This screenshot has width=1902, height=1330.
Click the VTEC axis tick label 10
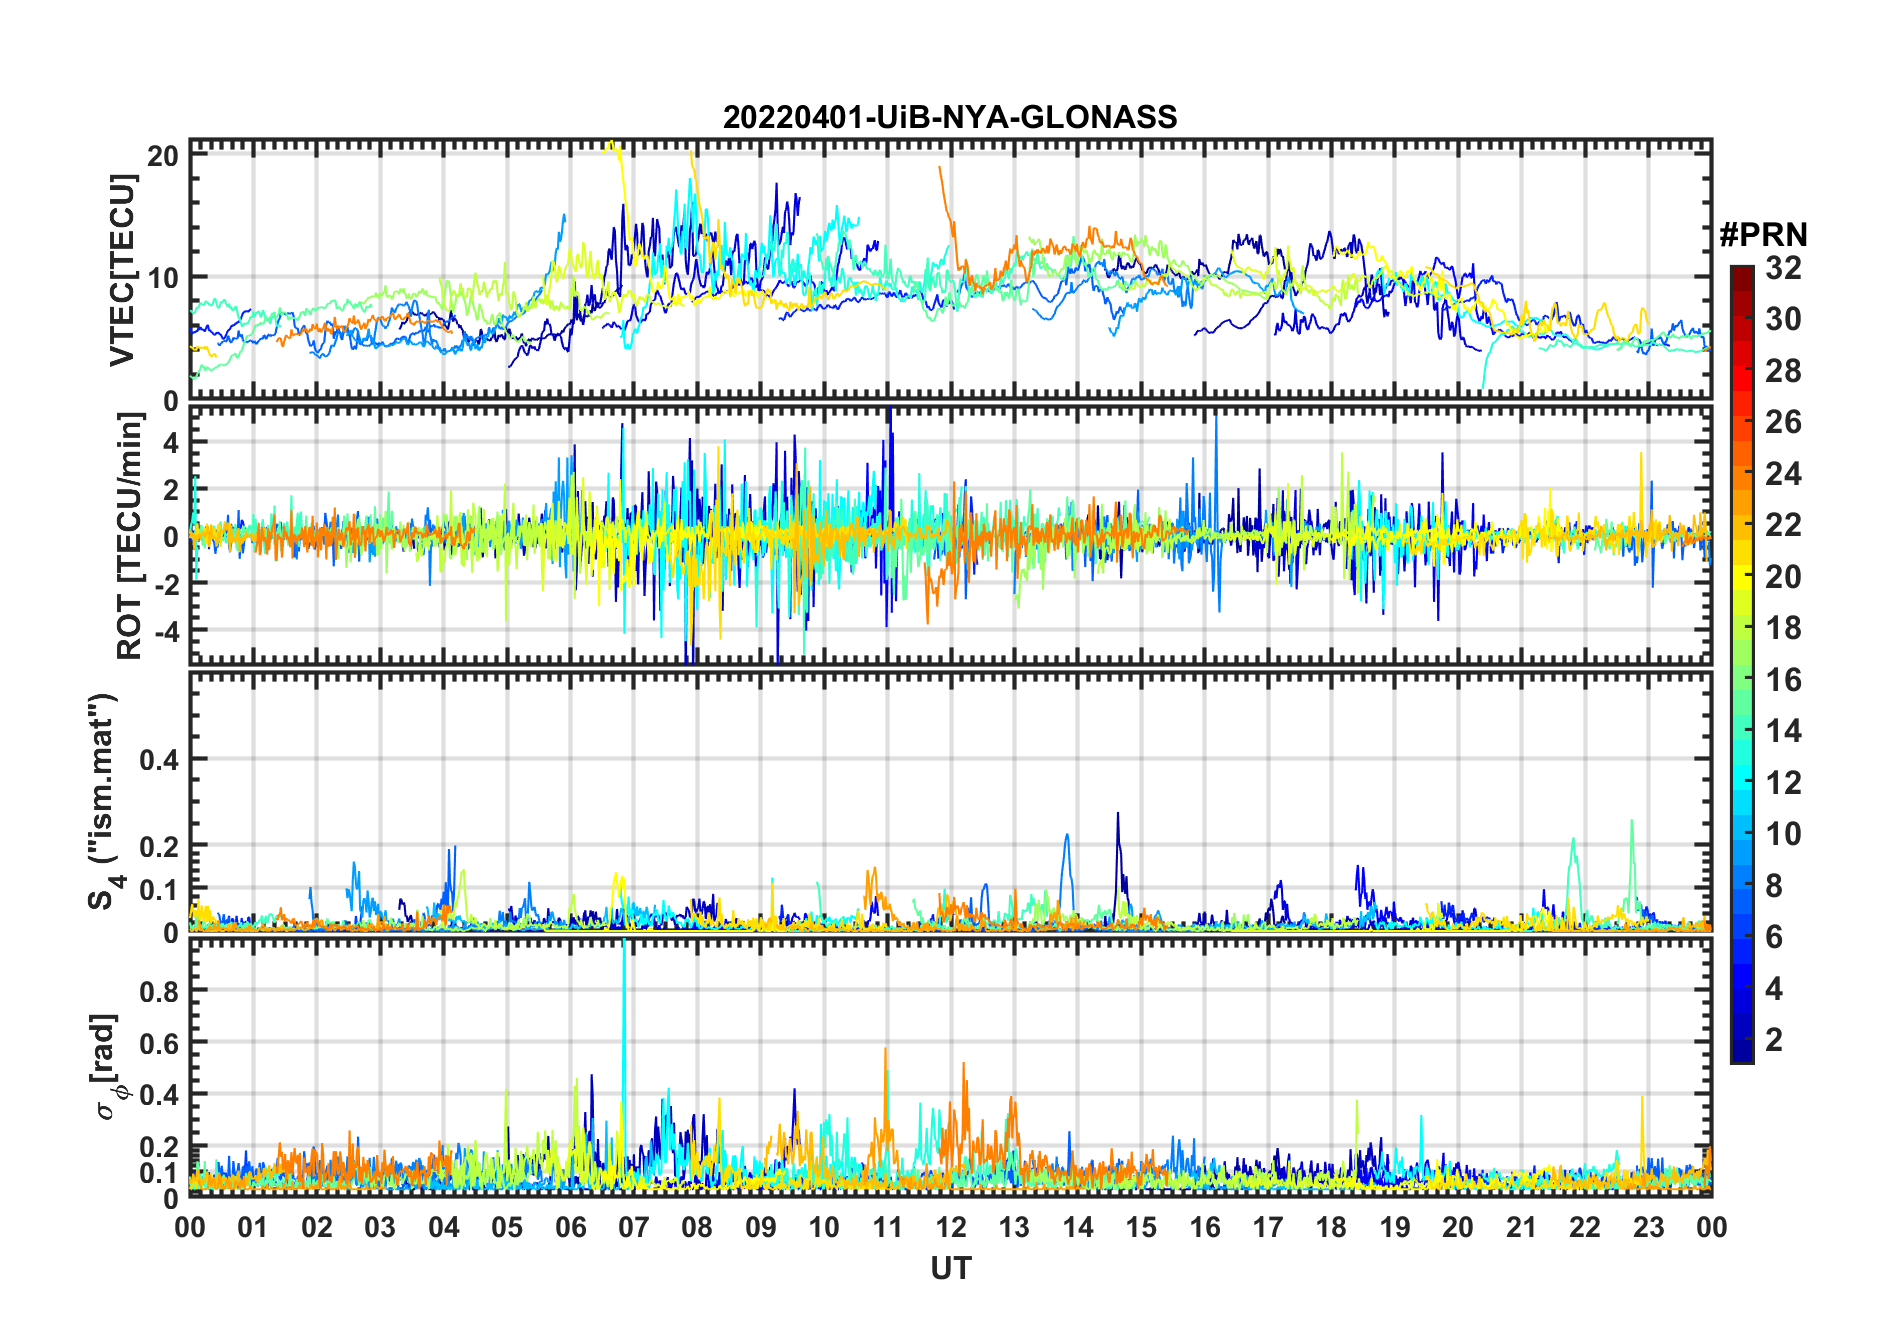(x=163, y=277)
